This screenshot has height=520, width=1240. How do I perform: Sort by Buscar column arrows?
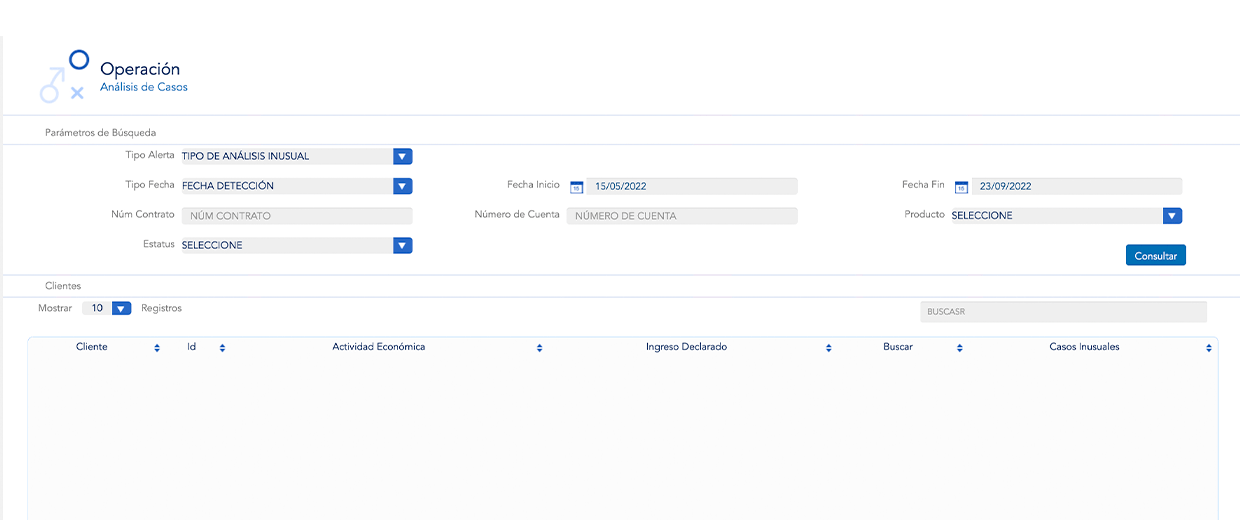click(959, 348)
